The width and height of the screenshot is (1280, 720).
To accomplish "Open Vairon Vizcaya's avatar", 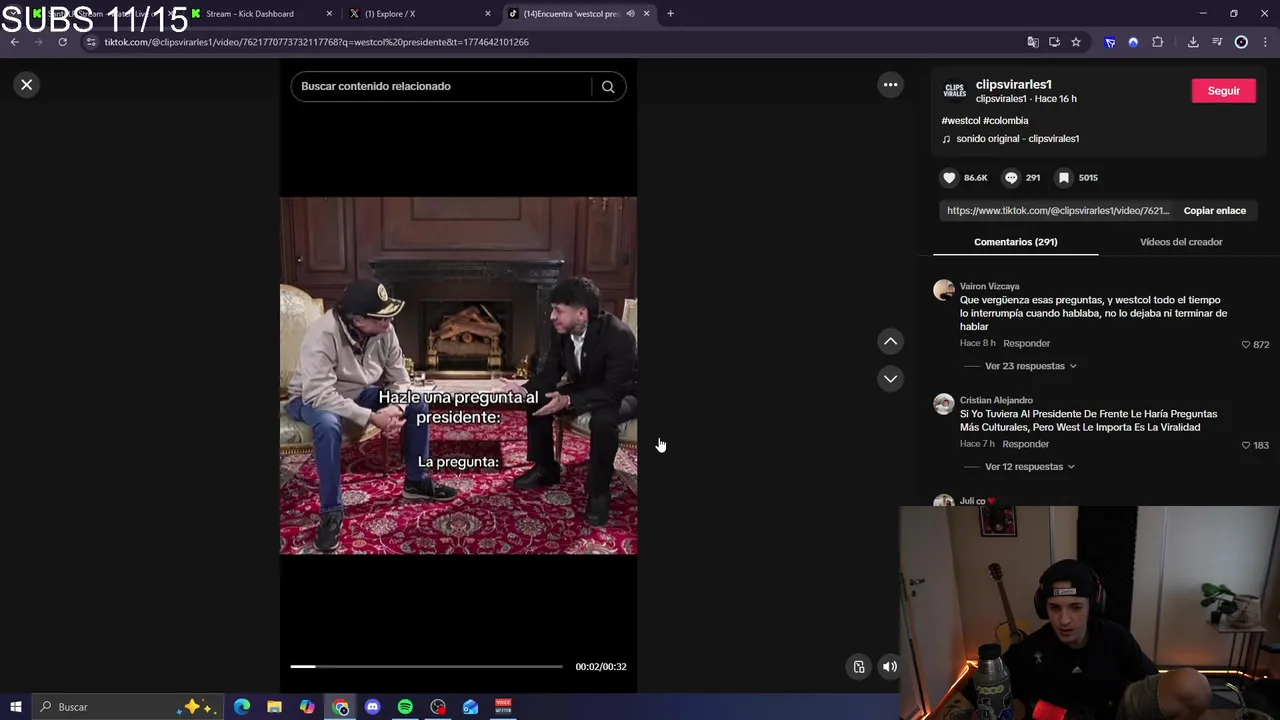I will click(x=943, y=291).
